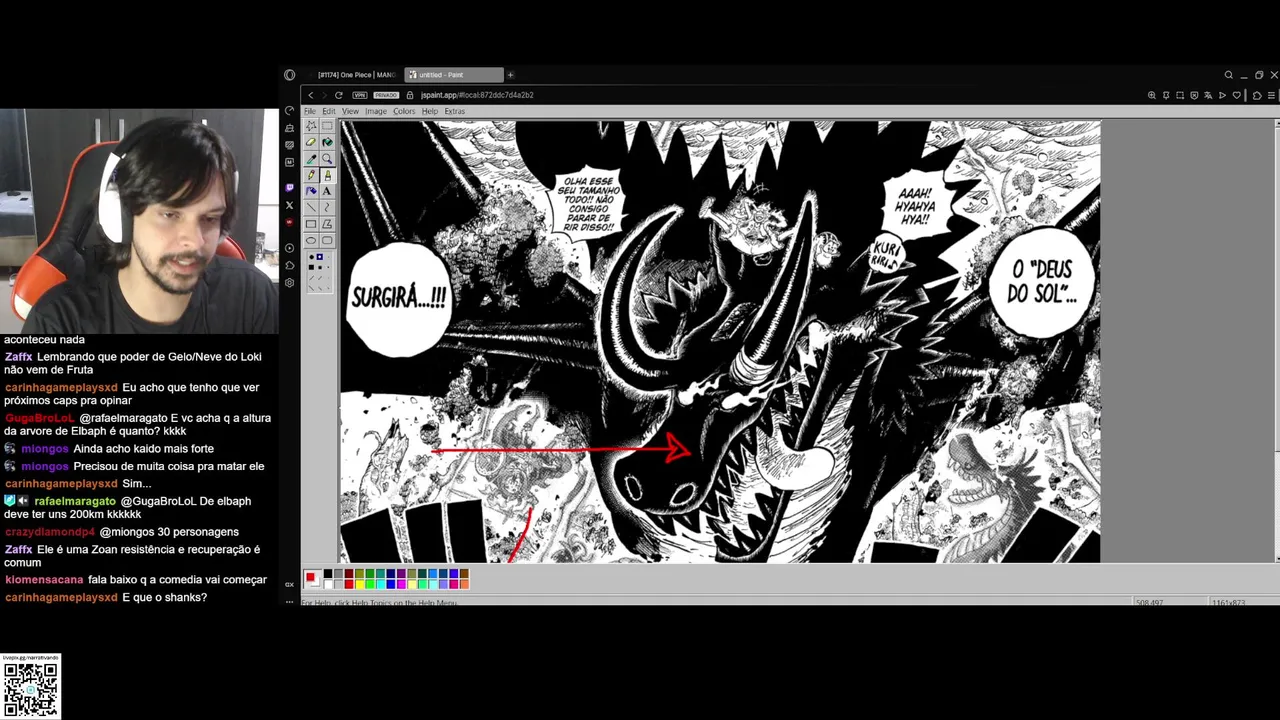The height and width of the screenshot is (720, 1280).
Task: Open Twitch in the Opera sidebar
Action: (x=289, y=187)
